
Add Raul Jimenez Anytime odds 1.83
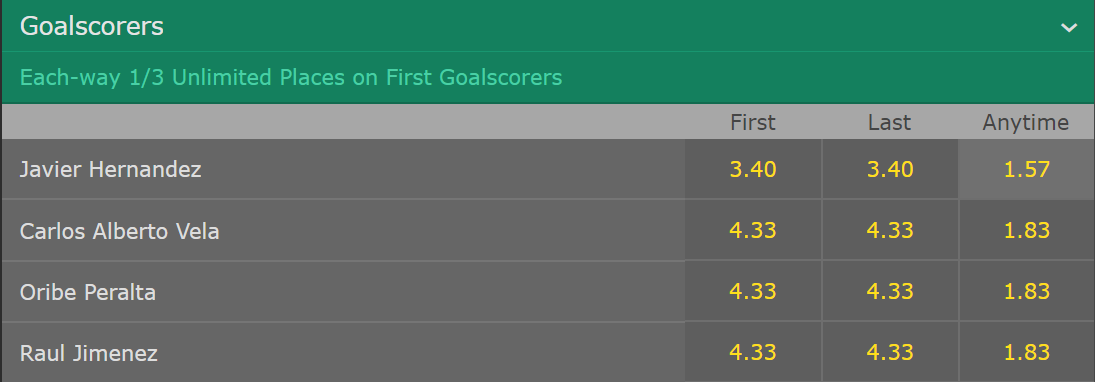pyautogui.click(x=1027, y=352)
